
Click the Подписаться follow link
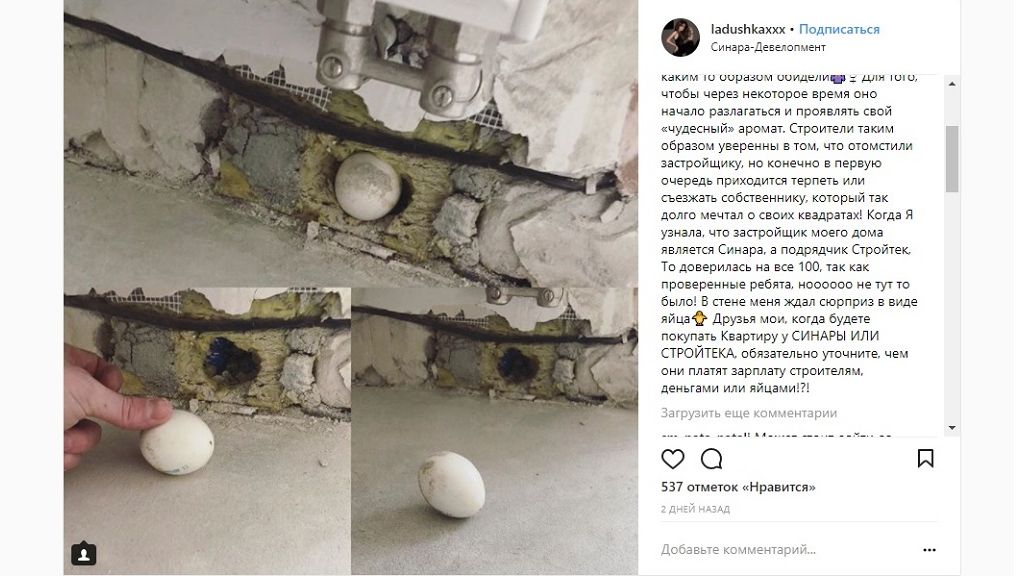click(839, 29)
